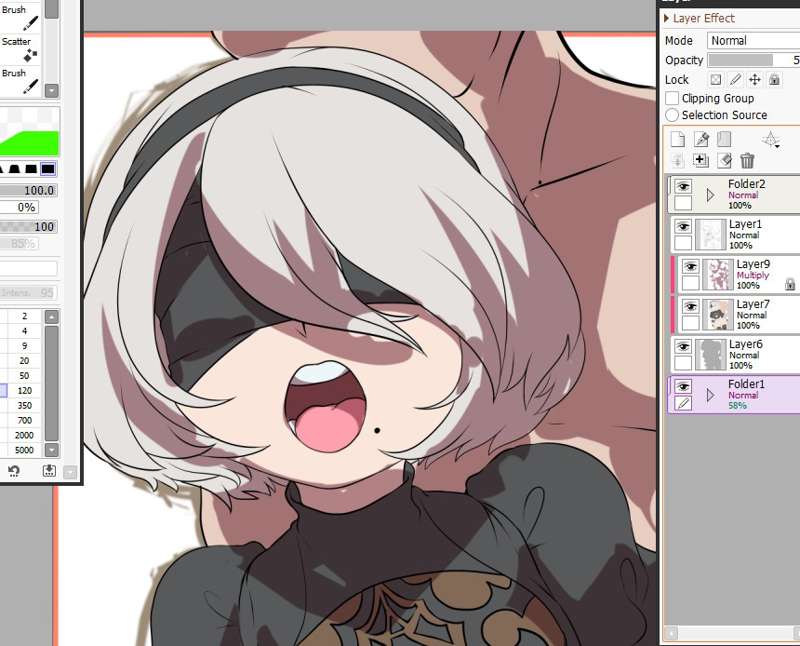This screenshot has width=800, height=646.
Task: Hide Layer9 using its eye icon
Action: click(x=690, y=266)
